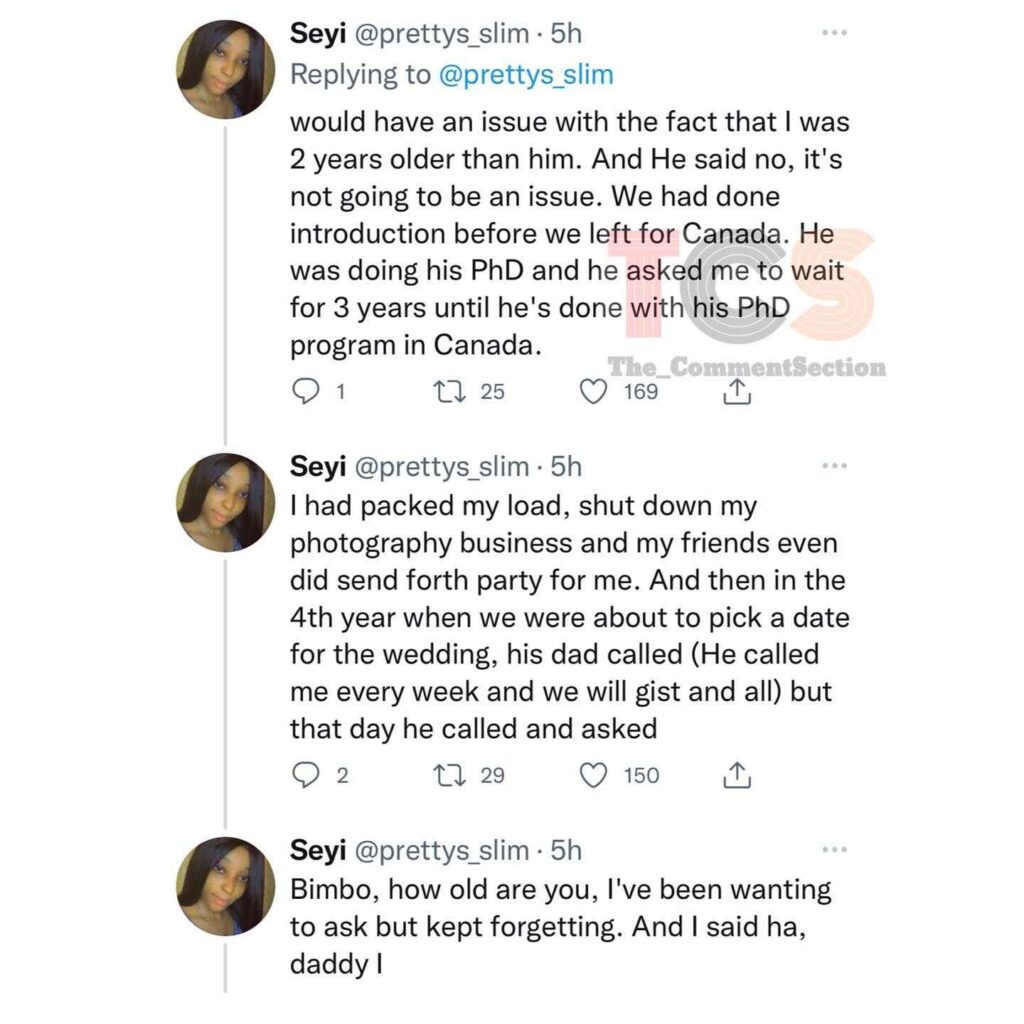Share the photography business tweet

(736, 775)
